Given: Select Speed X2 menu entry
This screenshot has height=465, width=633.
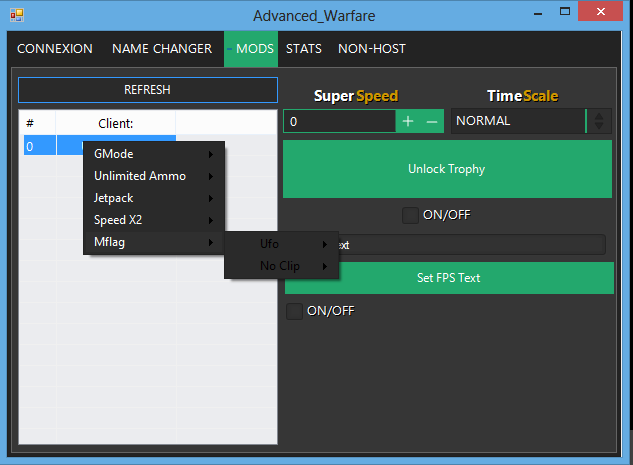Looking at the screenshot, I should pyautogui.click(x=154, y=220).
